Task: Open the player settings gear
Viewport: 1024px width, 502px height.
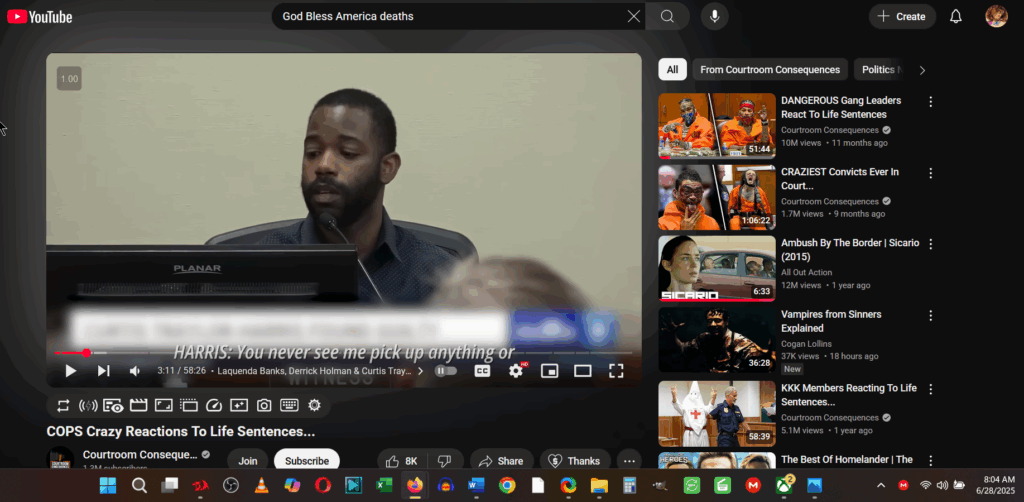Action: pyautogui.click(x=516, y=371)
